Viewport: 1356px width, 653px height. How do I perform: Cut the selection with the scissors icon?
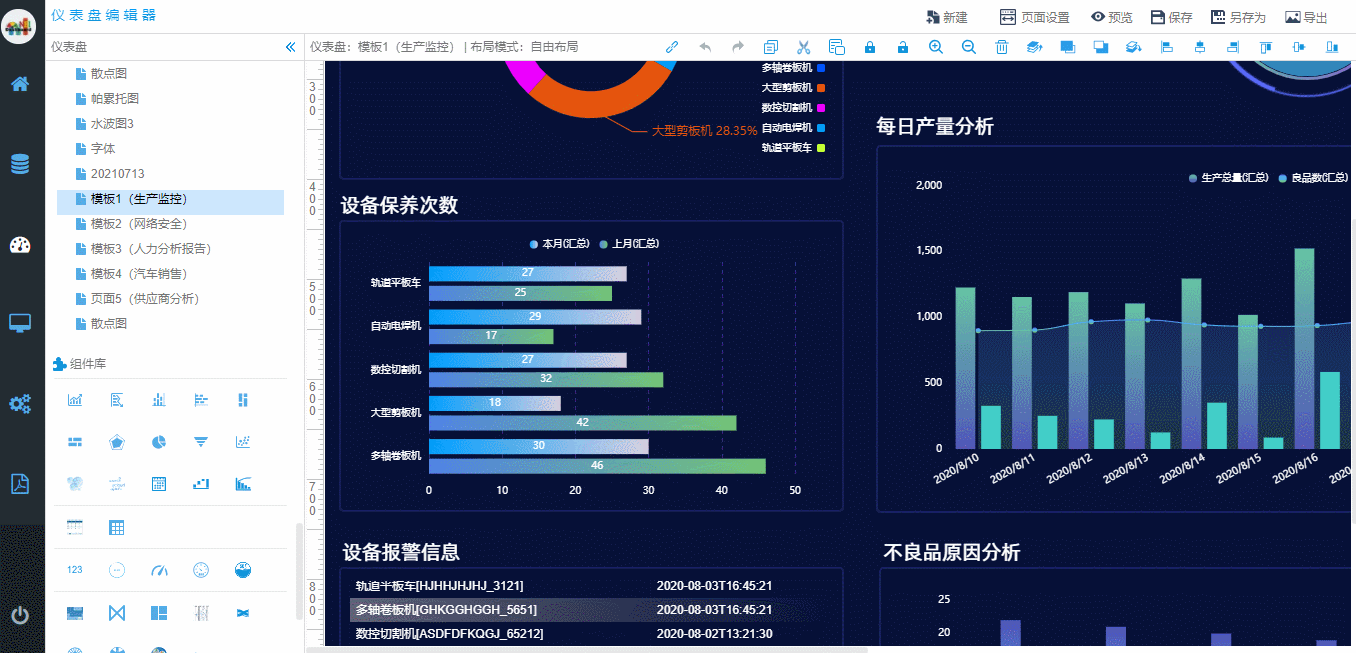pyautogui.click(x=804, y=47)
